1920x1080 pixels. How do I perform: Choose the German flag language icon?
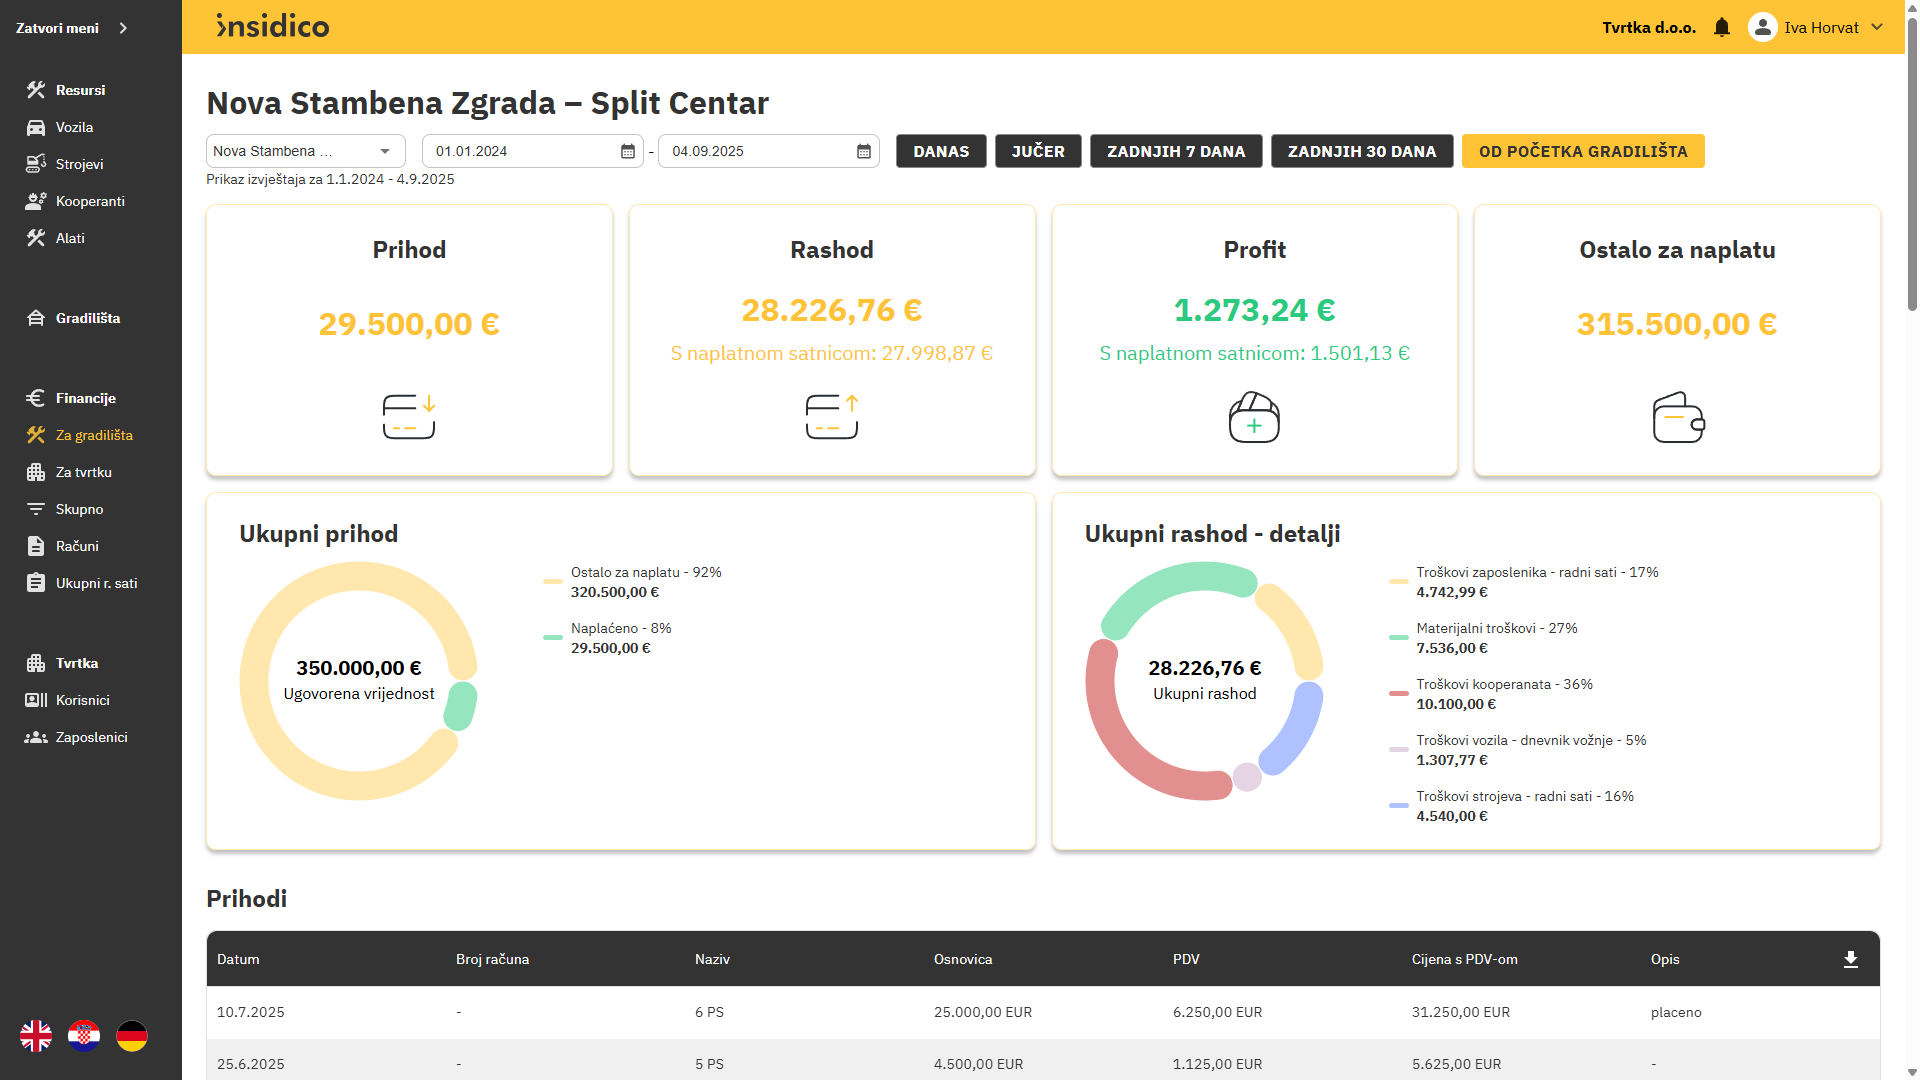[132, 1036]
